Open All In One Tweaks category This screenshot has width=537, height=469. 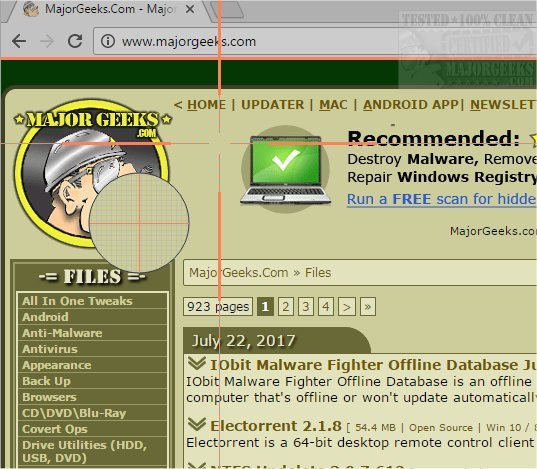[77, 301]
